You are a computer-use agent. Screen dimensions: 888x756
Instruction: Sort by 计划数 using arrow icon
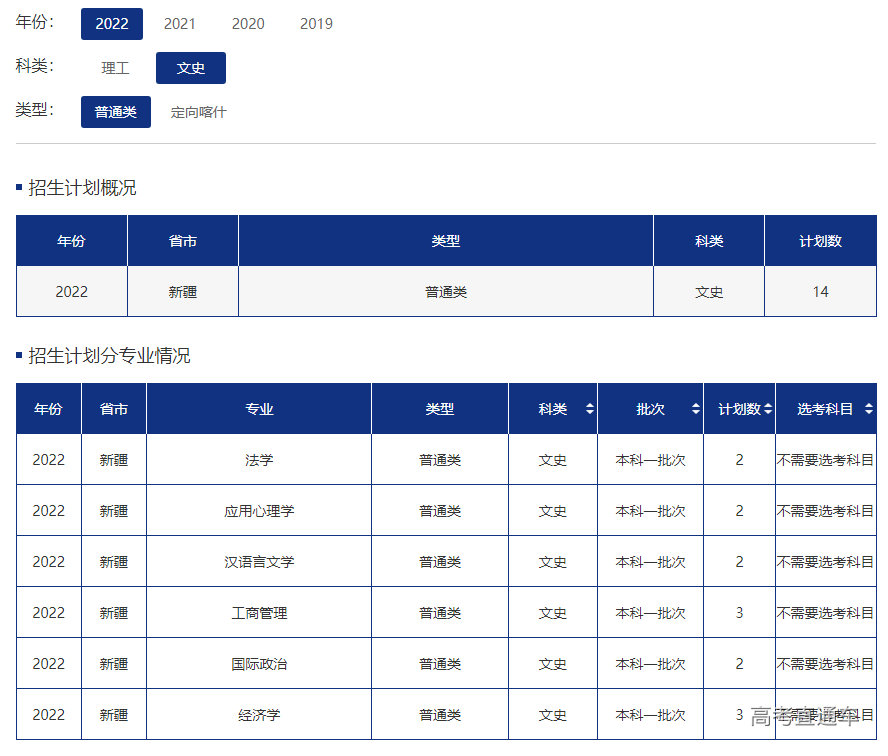coord(768,409)
